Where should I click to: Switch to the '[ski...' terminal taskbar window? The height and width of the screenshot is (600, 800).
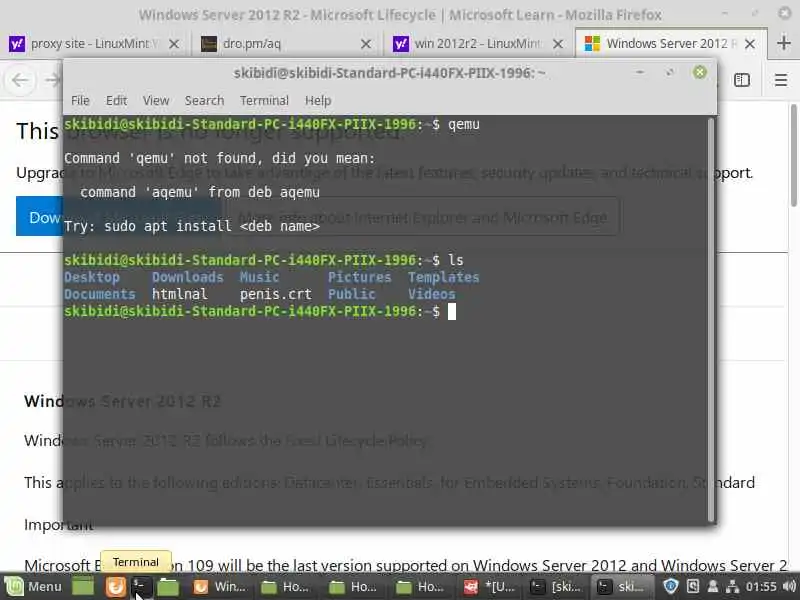(x=556, y=587)
